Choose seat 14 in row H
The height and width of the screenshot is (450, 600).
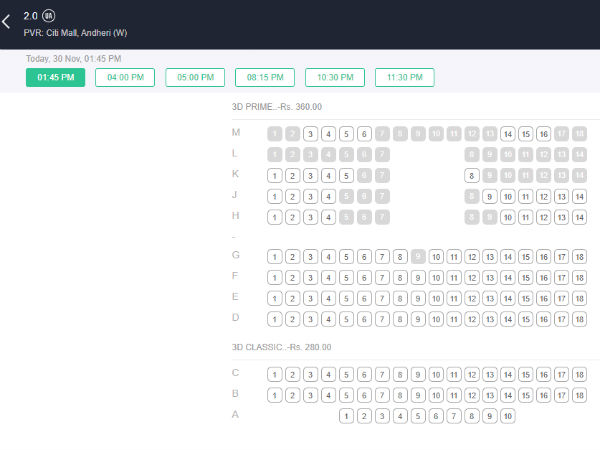coord(579,216)
